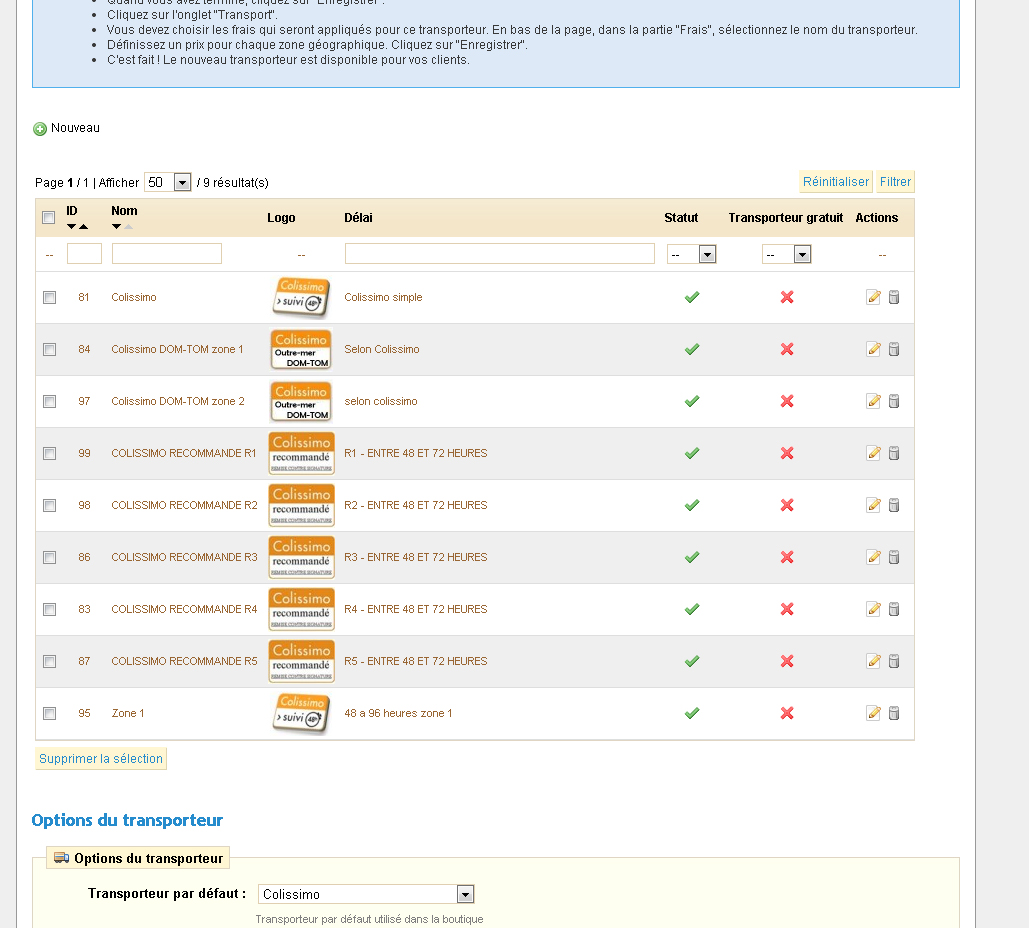Check the box for Colissimo DOM-TOM zone 1
Viewport: 1029px width, 928px height.
click(x=49, y=349)
